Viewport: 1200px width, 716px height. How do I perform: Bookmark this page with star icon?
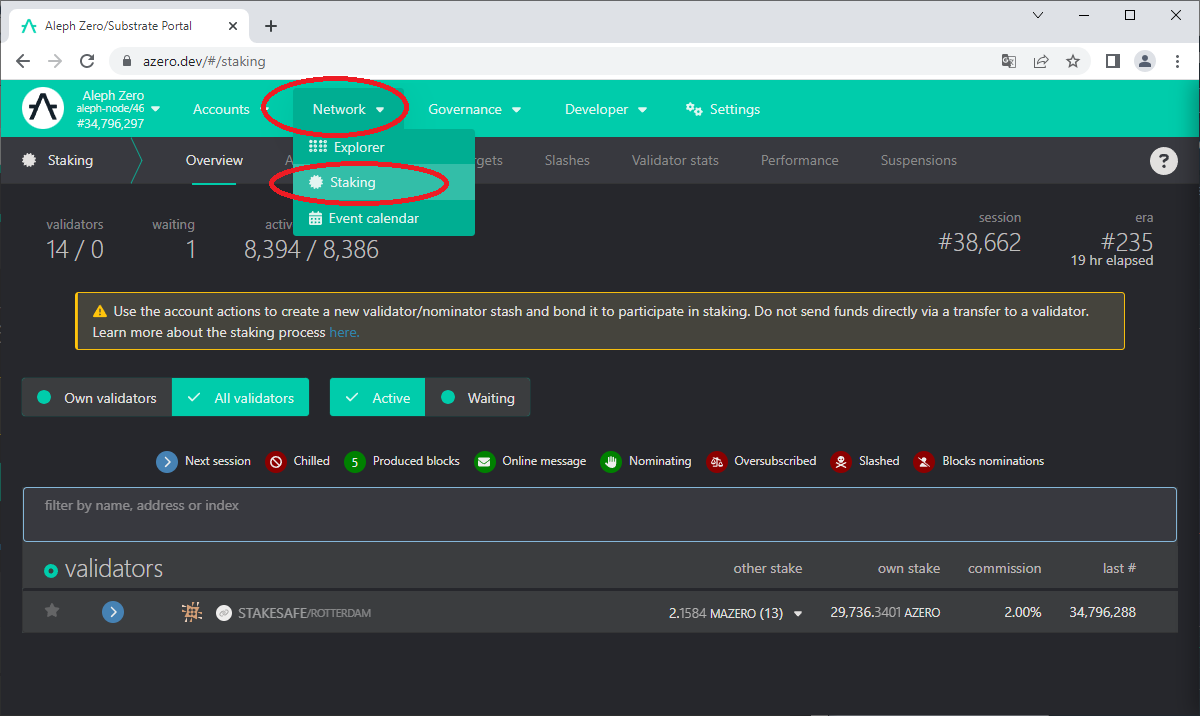[x=1073, y=61]
